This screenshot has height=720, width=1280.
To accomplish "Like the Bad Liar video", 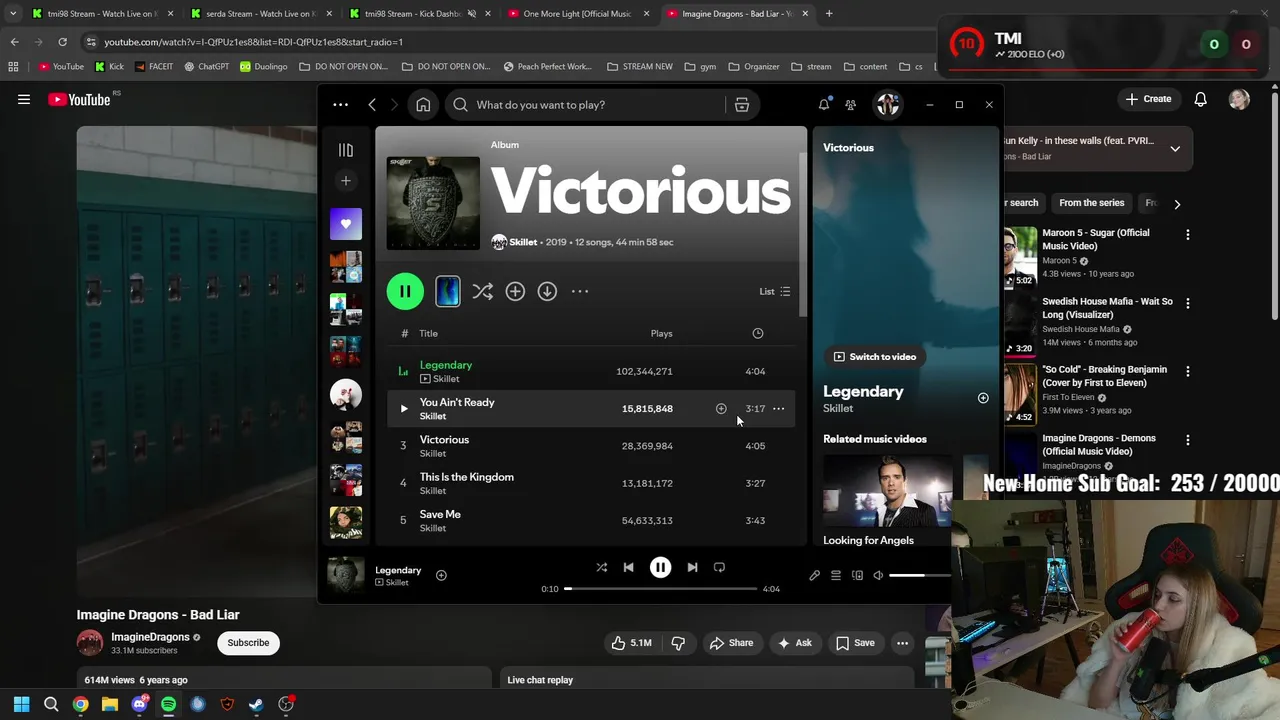I will [x=631, y=643].
